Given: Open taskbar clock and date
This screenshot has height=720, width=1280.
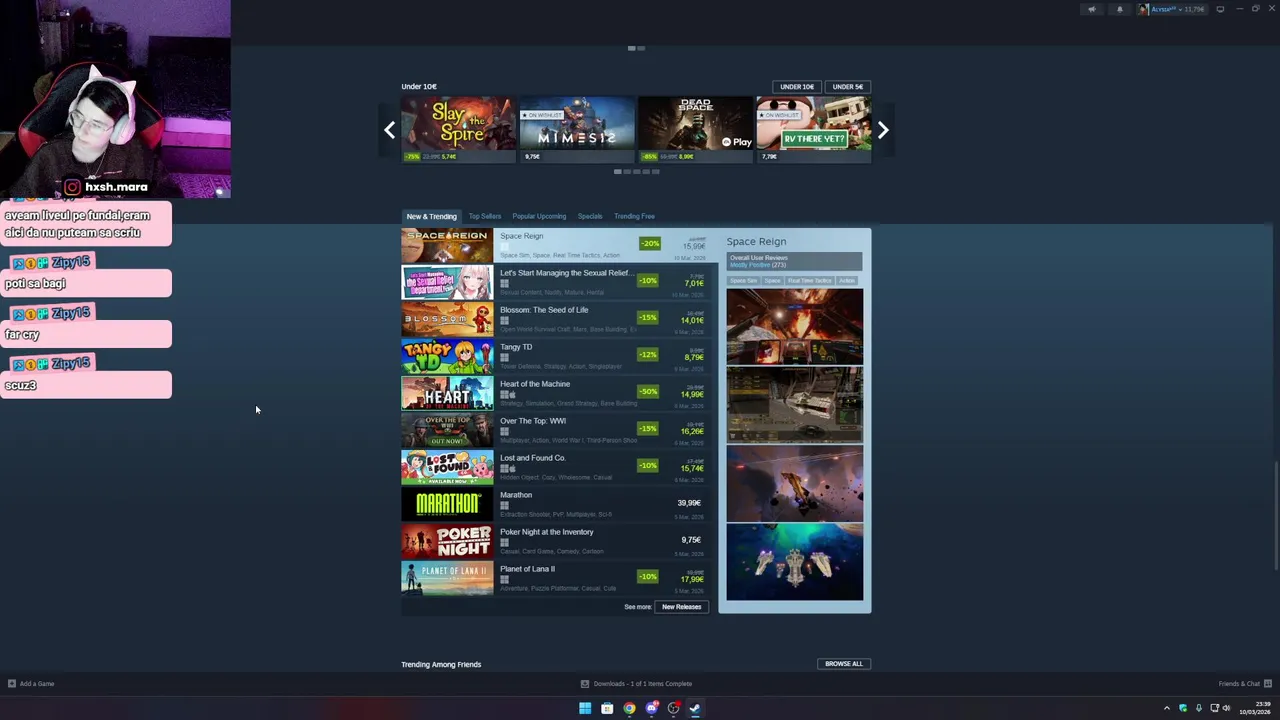Looking at the screenshot, I should (1257, 708).
